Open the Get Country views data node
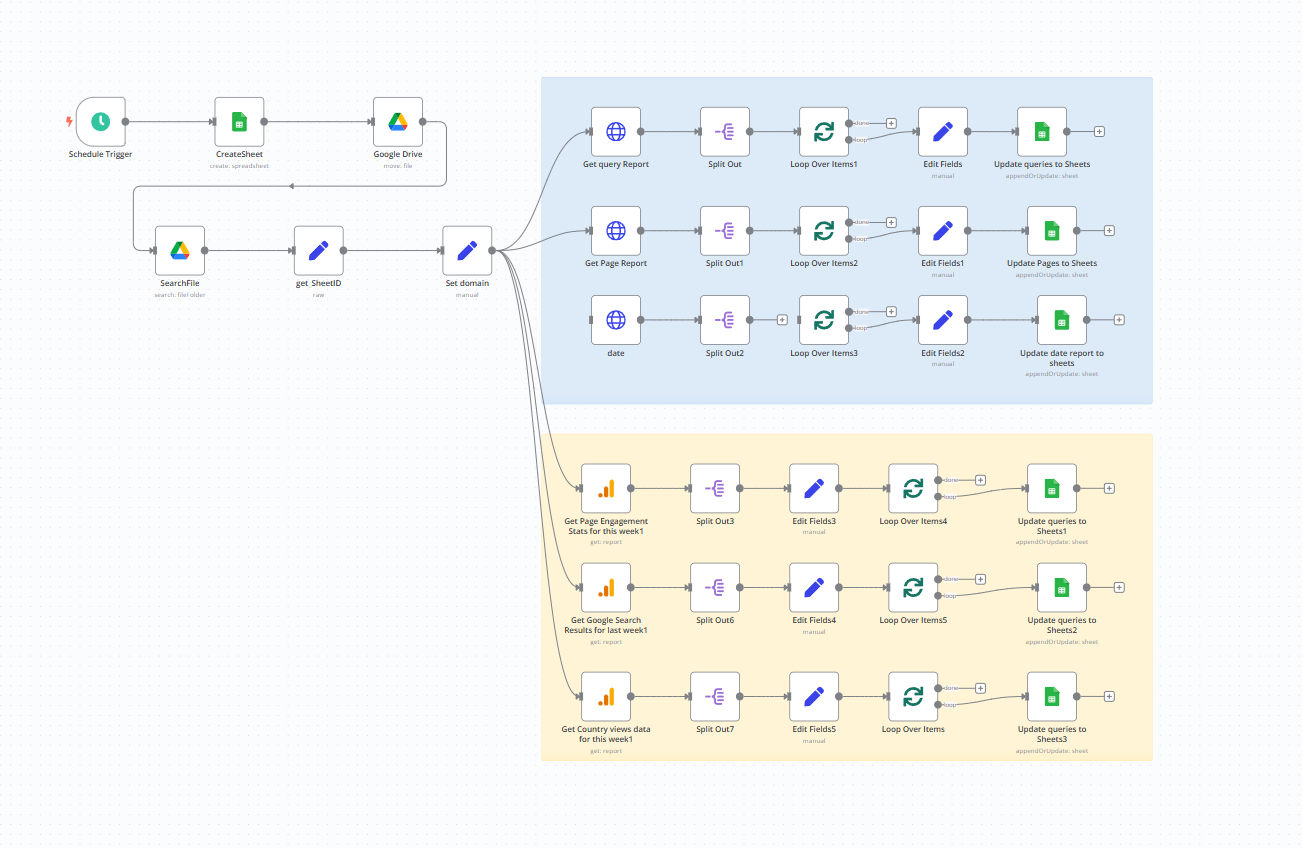This screenshot has width=1303, height=848. click(606, 697)
